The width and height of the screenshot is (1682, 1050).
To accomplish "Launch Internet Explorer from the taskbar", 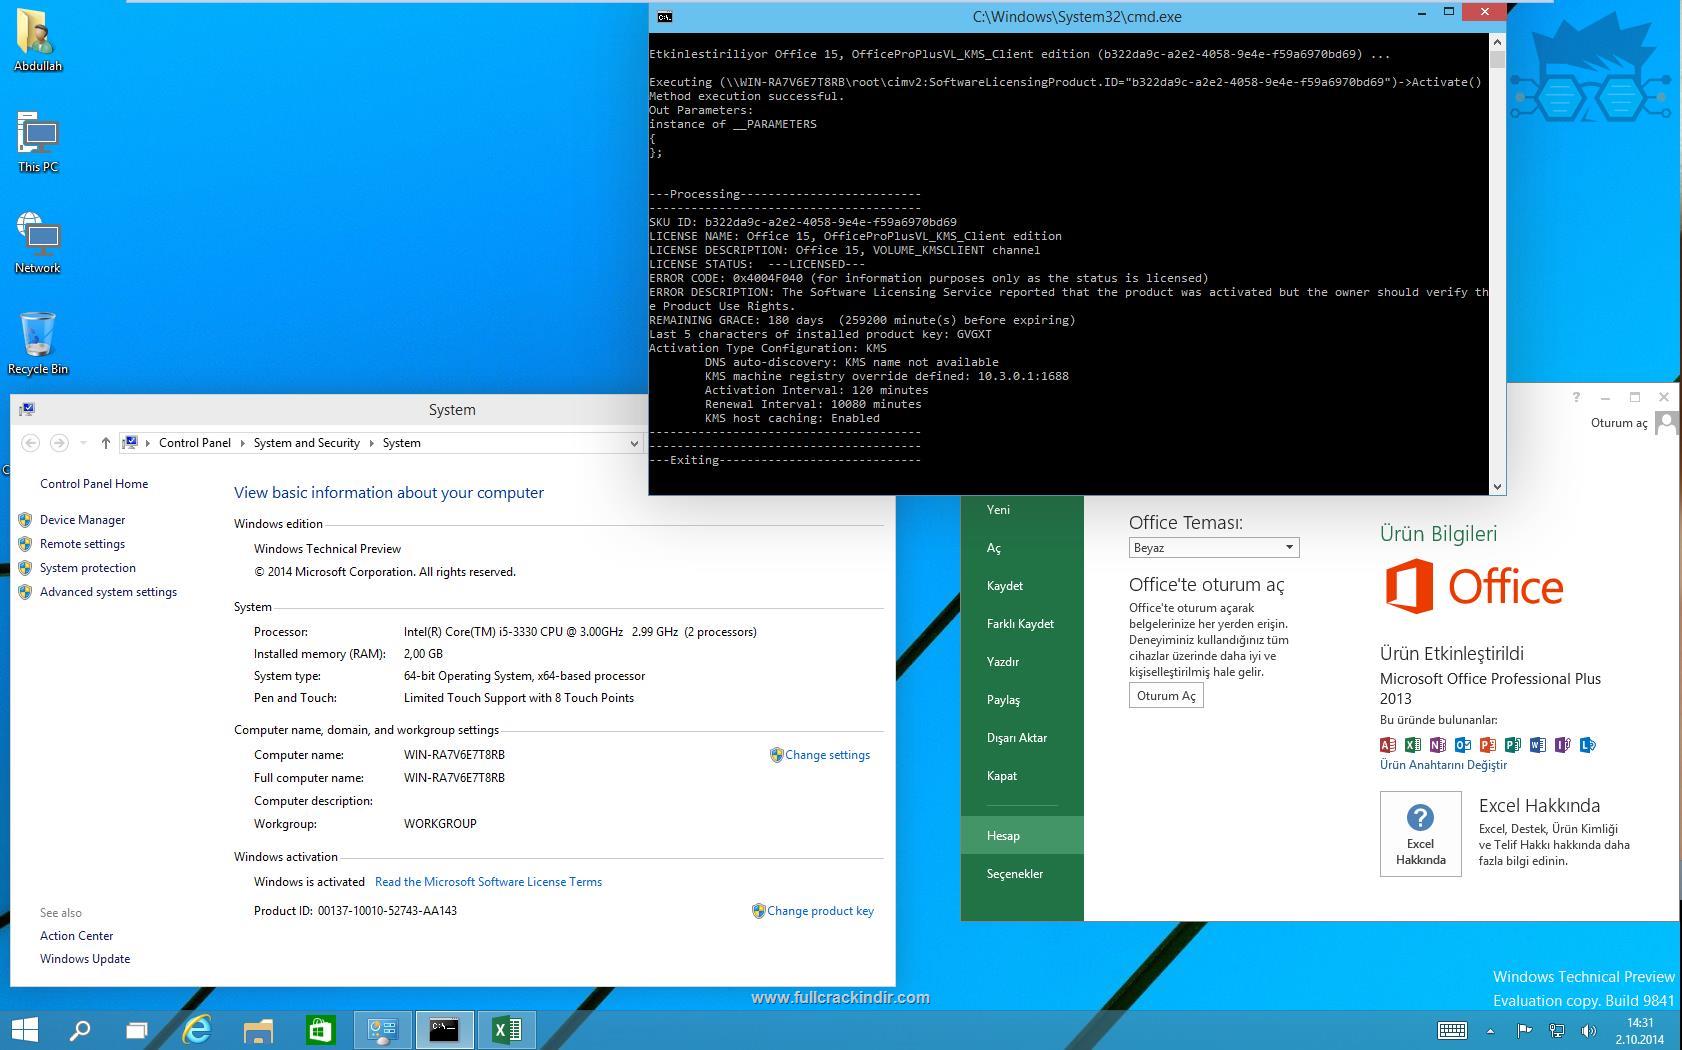I will pos(197,1030).
